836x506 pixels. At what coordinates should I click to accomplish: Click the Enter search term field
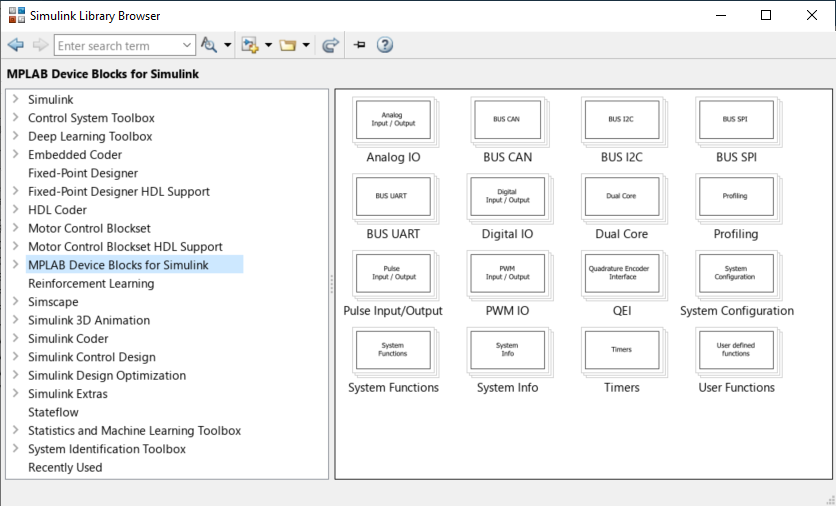(x=116, y=45)
